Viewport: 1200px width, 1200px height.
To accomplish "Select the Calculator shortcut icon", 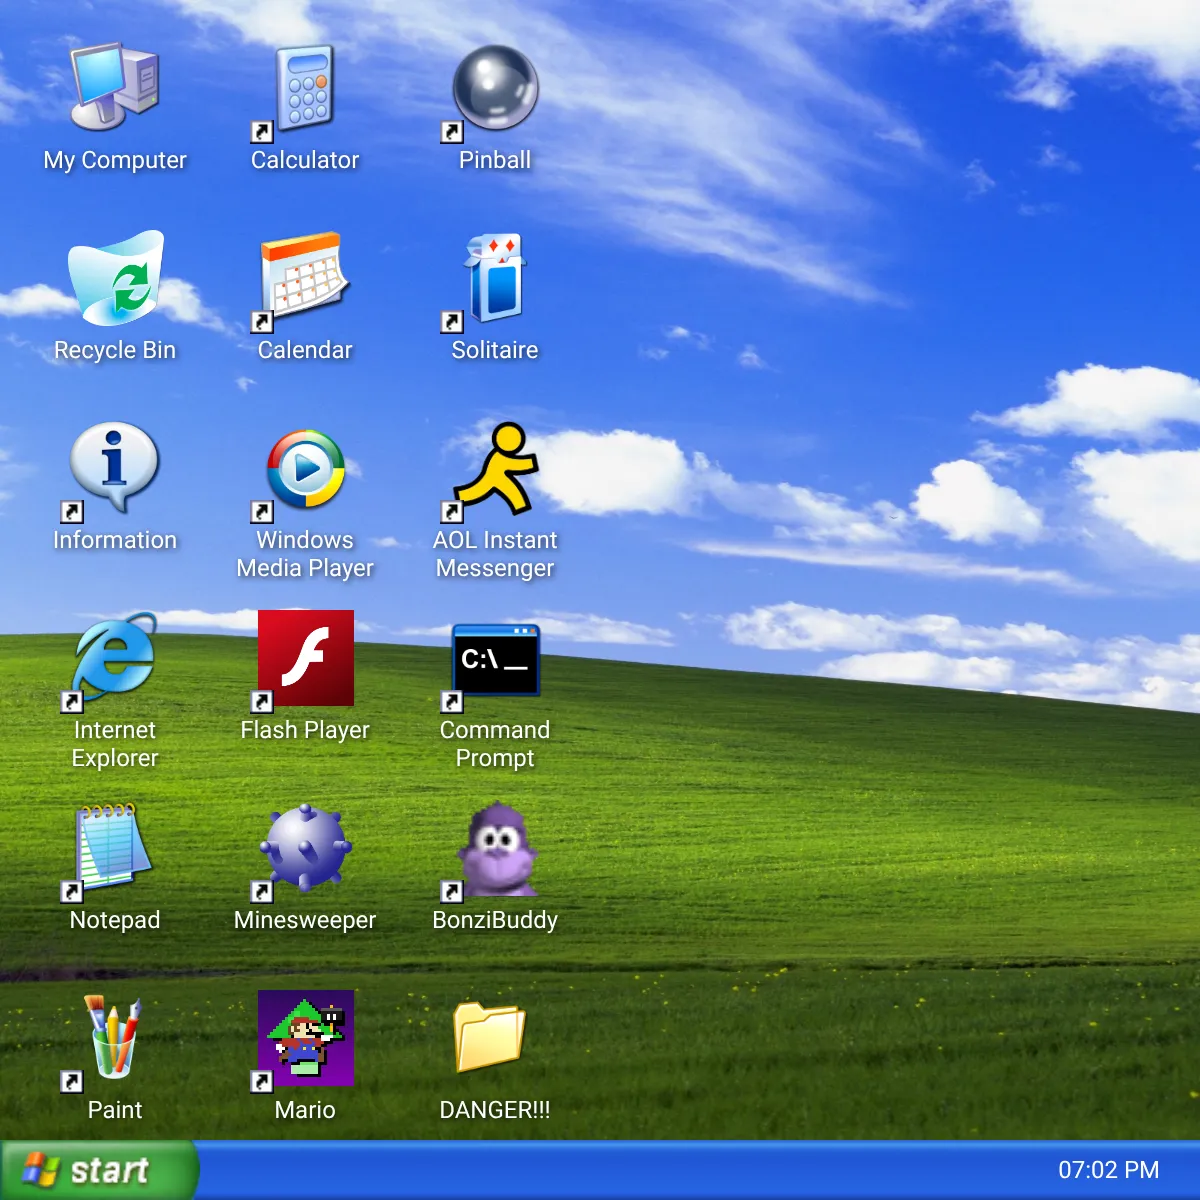I will pyautogui.click(x=305, y=88).
